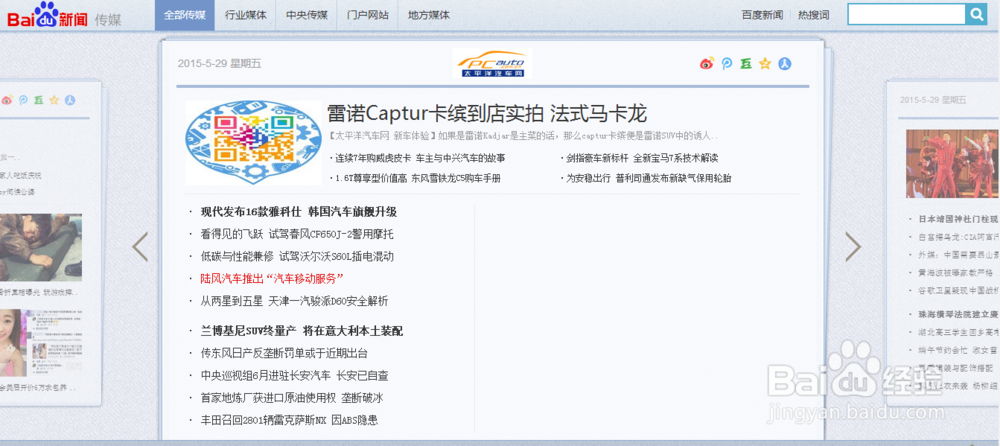
Task: Open 珠海横琴法院 headline on the right card
Action: 957,314
